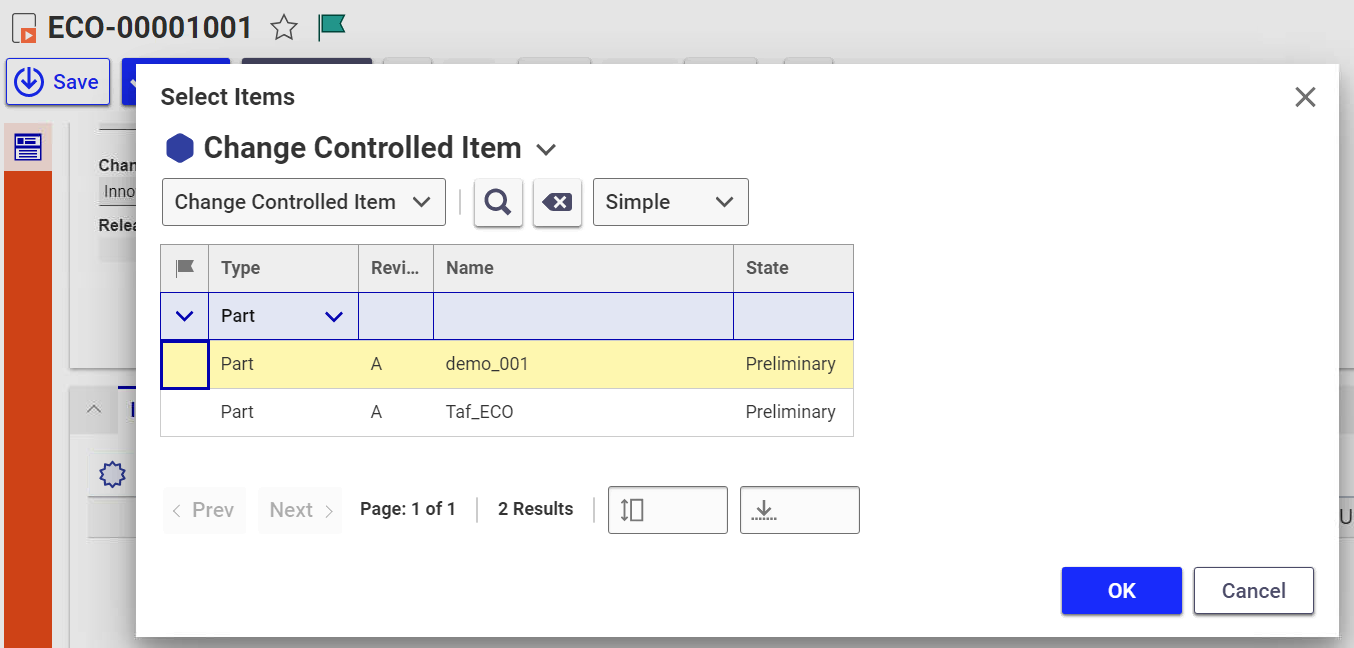Viewport: 1354px width, 648px height.
Task: Click the revision A cell for demo_001
Action: (396, 364)
